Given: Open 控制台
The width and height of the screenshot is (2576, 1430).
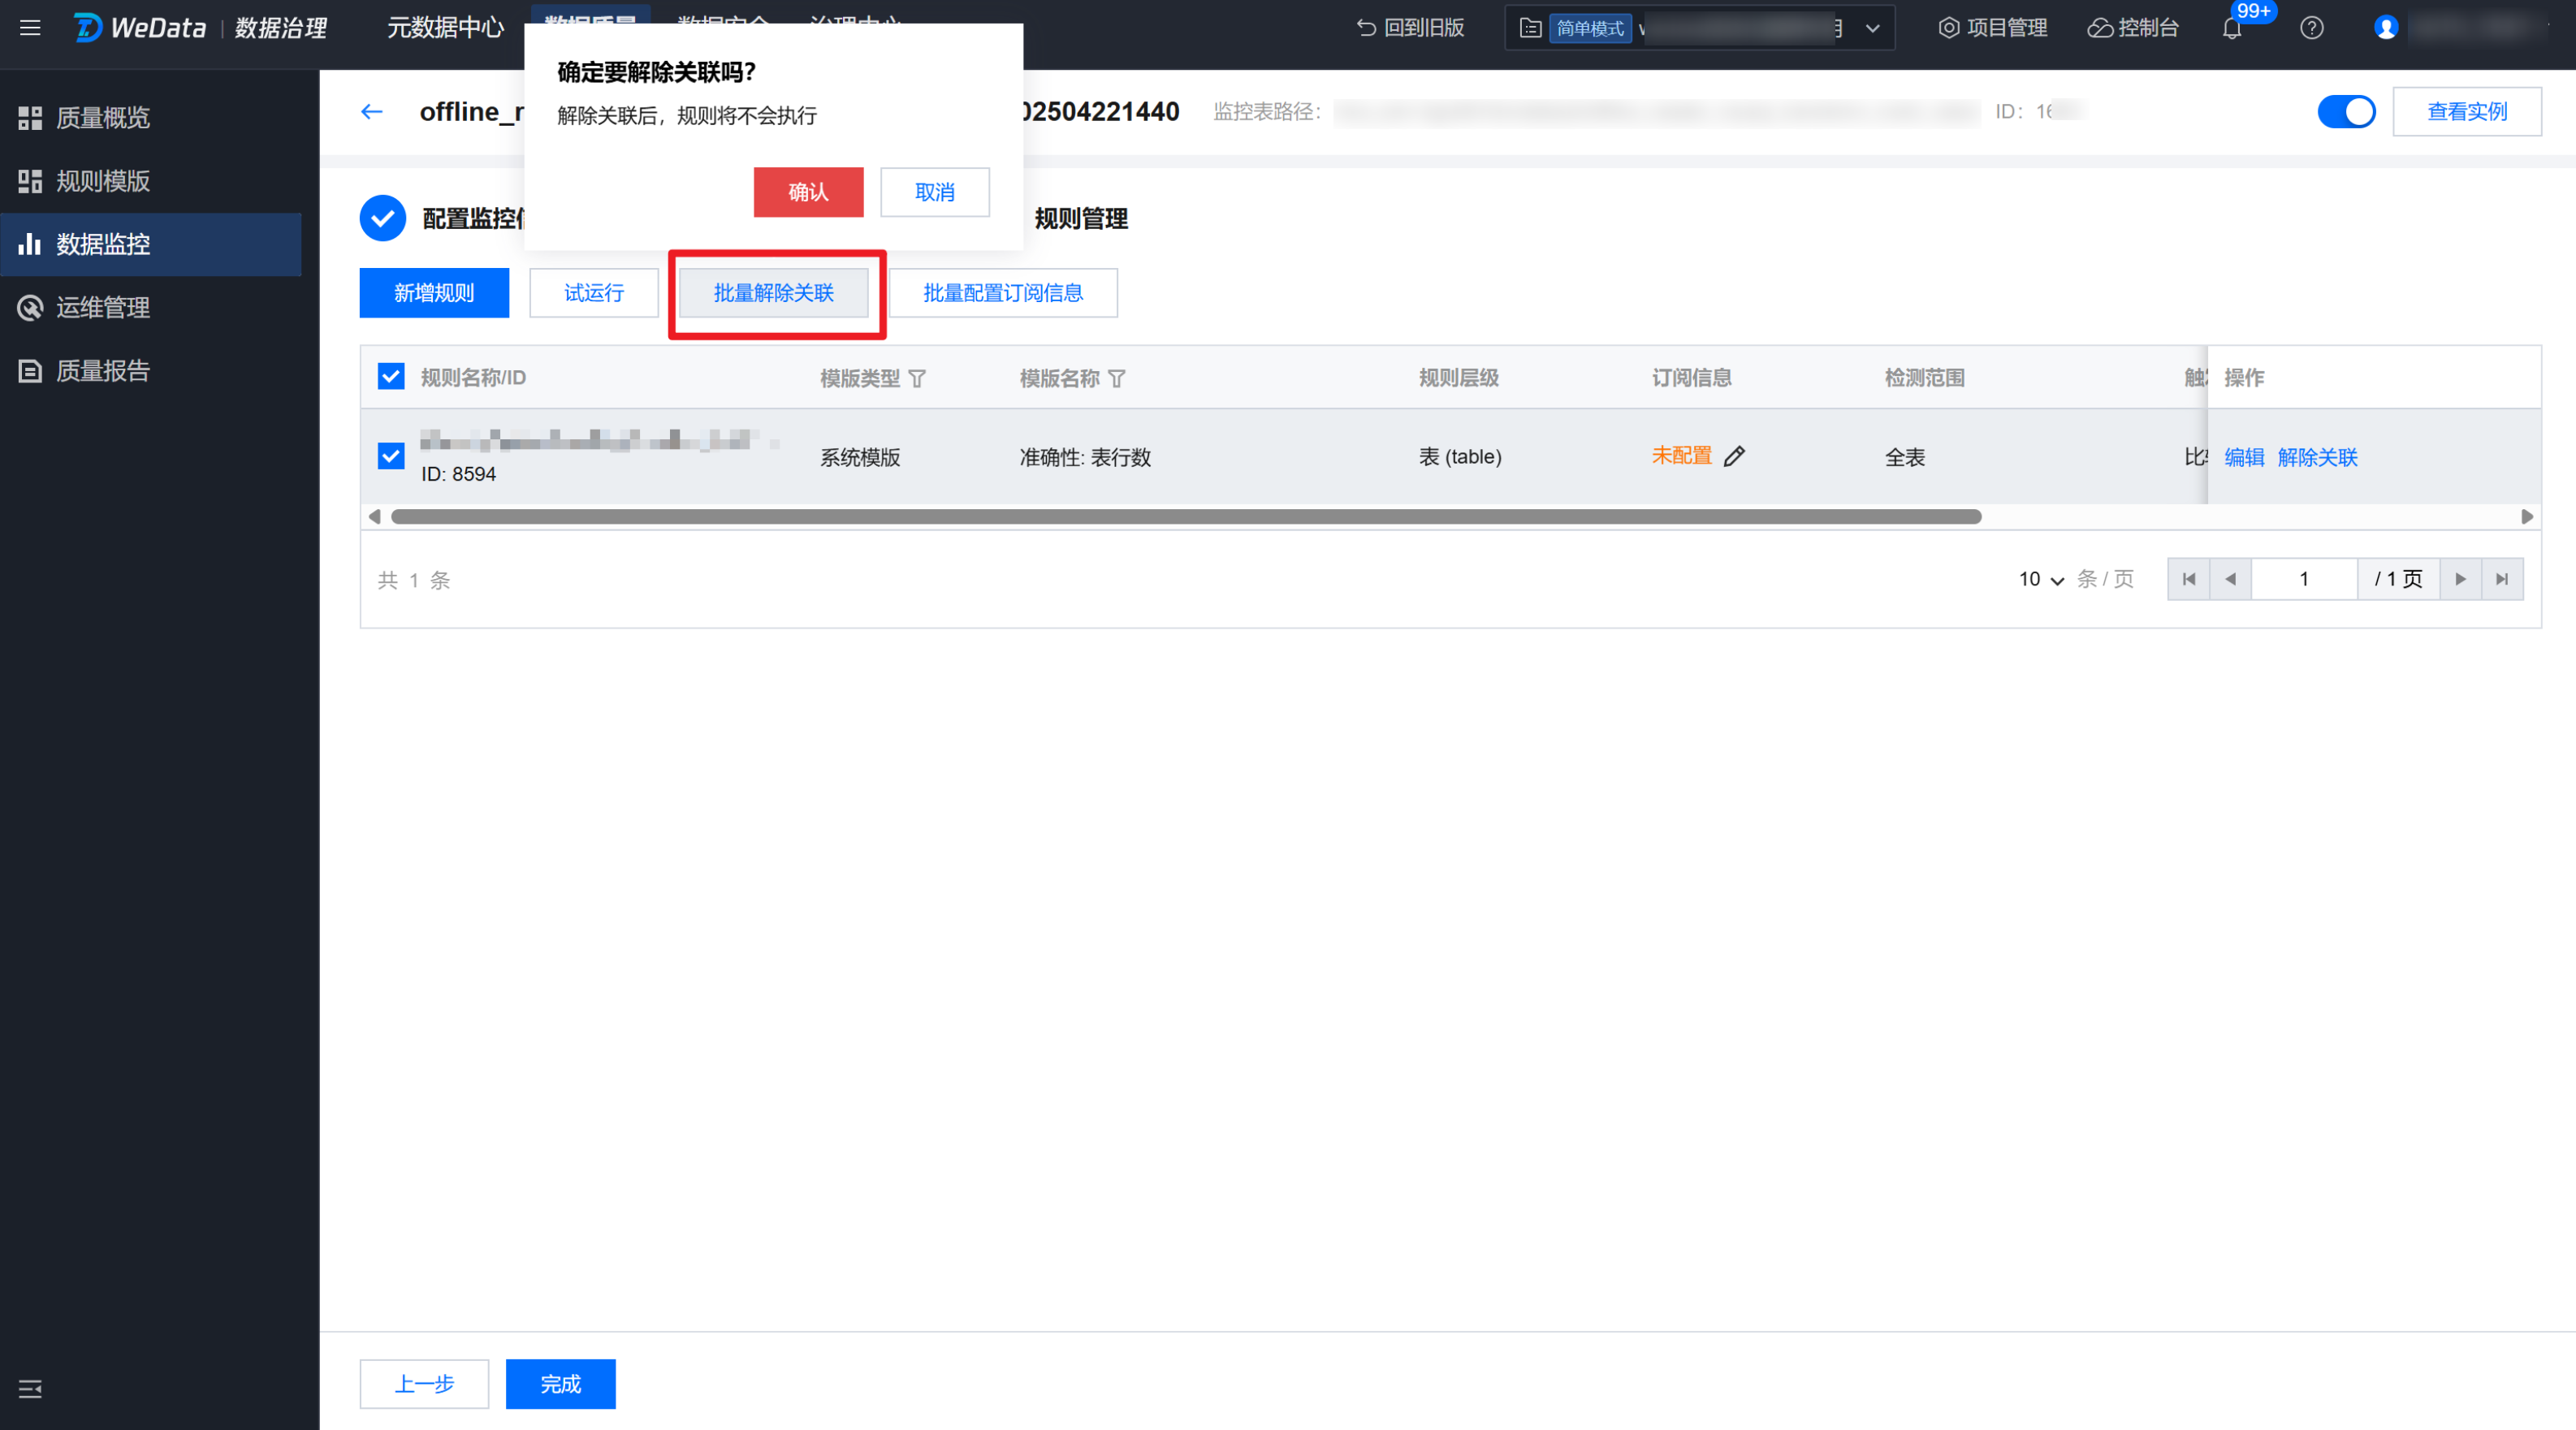Looking at the screenshot, I should click(x=2132, y=28).
